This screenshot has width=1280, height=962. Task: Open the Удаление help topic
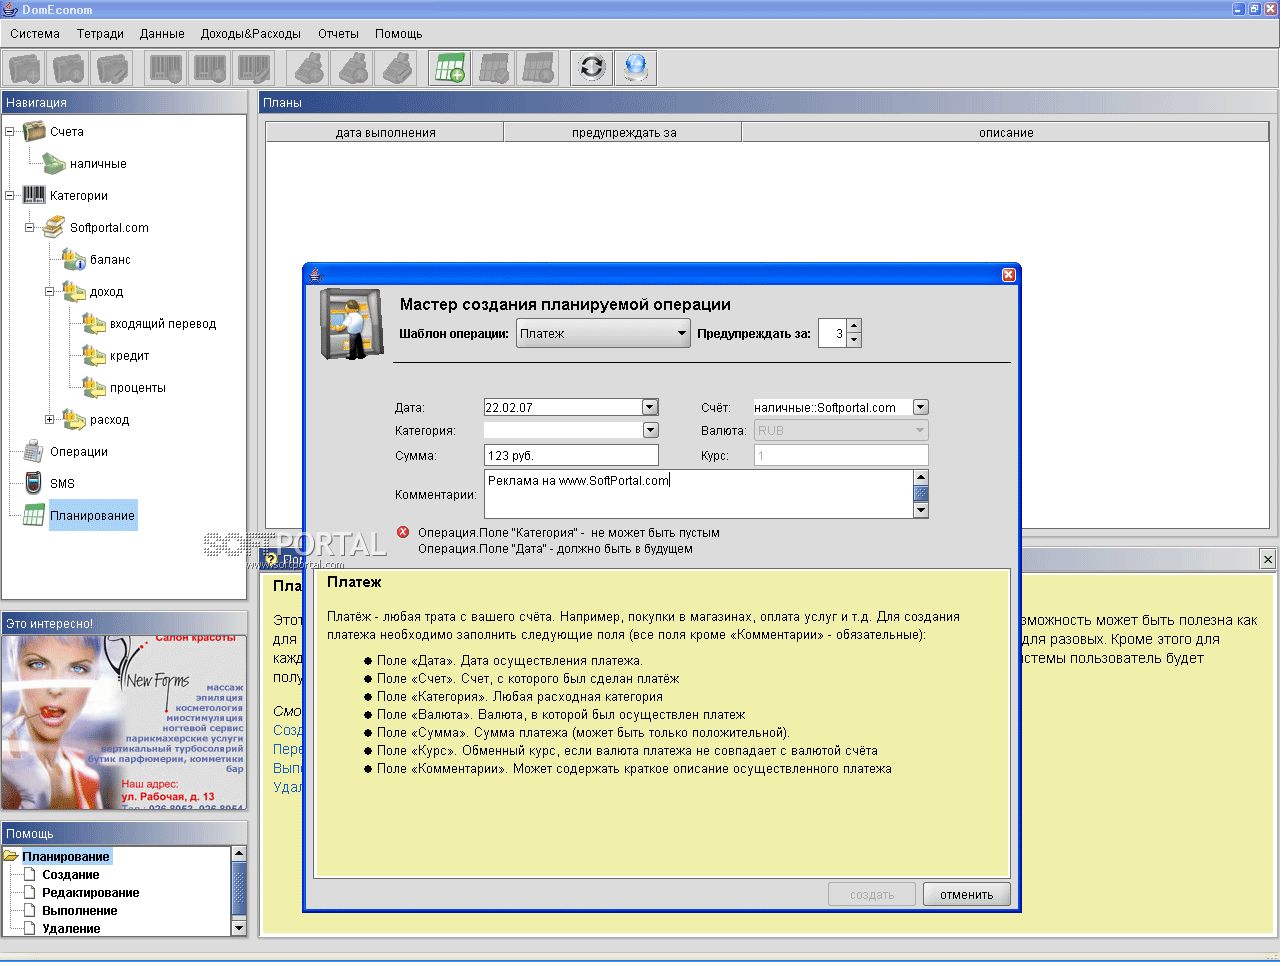[x=71, y=928]
